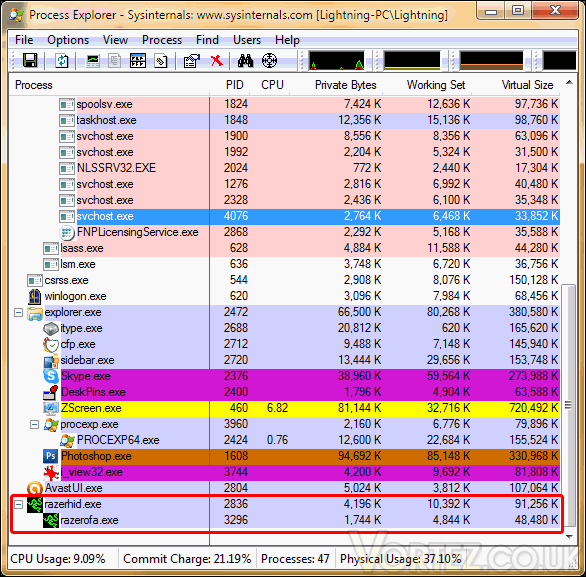Click the Commit Charge status bar entry
The image size is (586, 577).
[187, 559]
